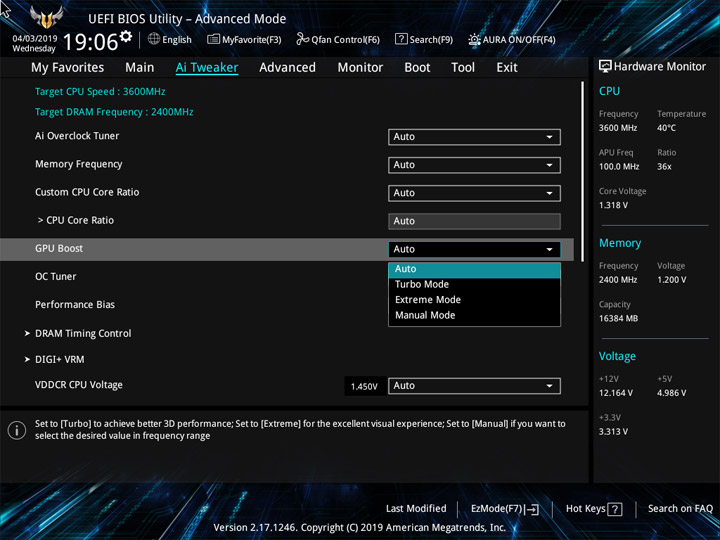Click the 1.450V voltage value box
The height and width of the screenshot is (540, 720).
pos(364,386)
